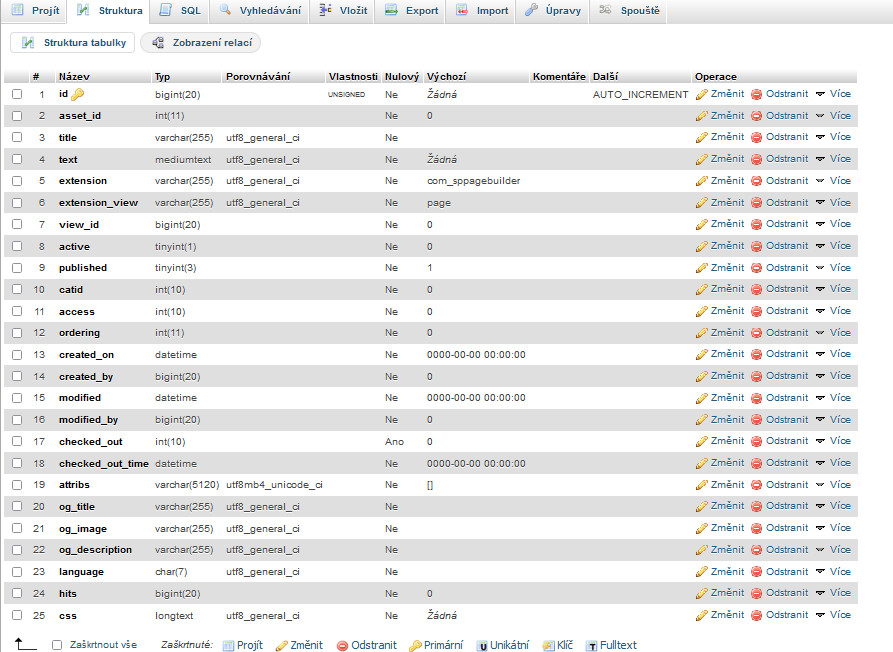Click the Klíč index icon in bottom bar
Viewport: 893px width, 652px height.
point(548,645)
